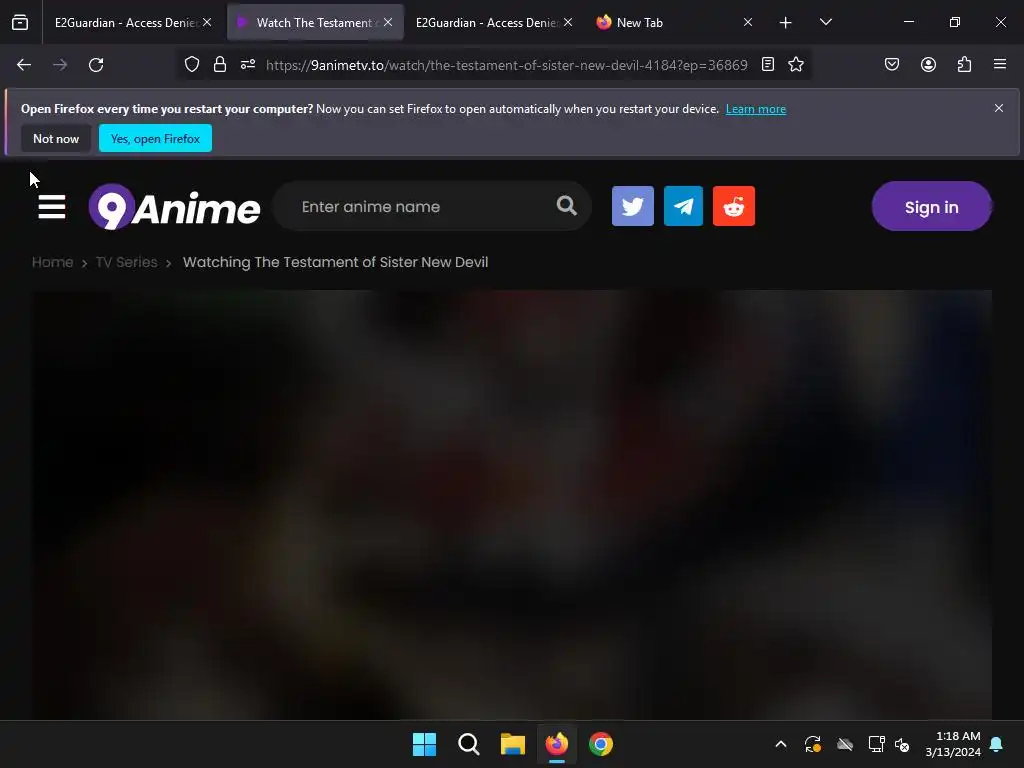Open site permissions icon in address bar
Viewport: 1024px width, 768px height.
point(248,65)
